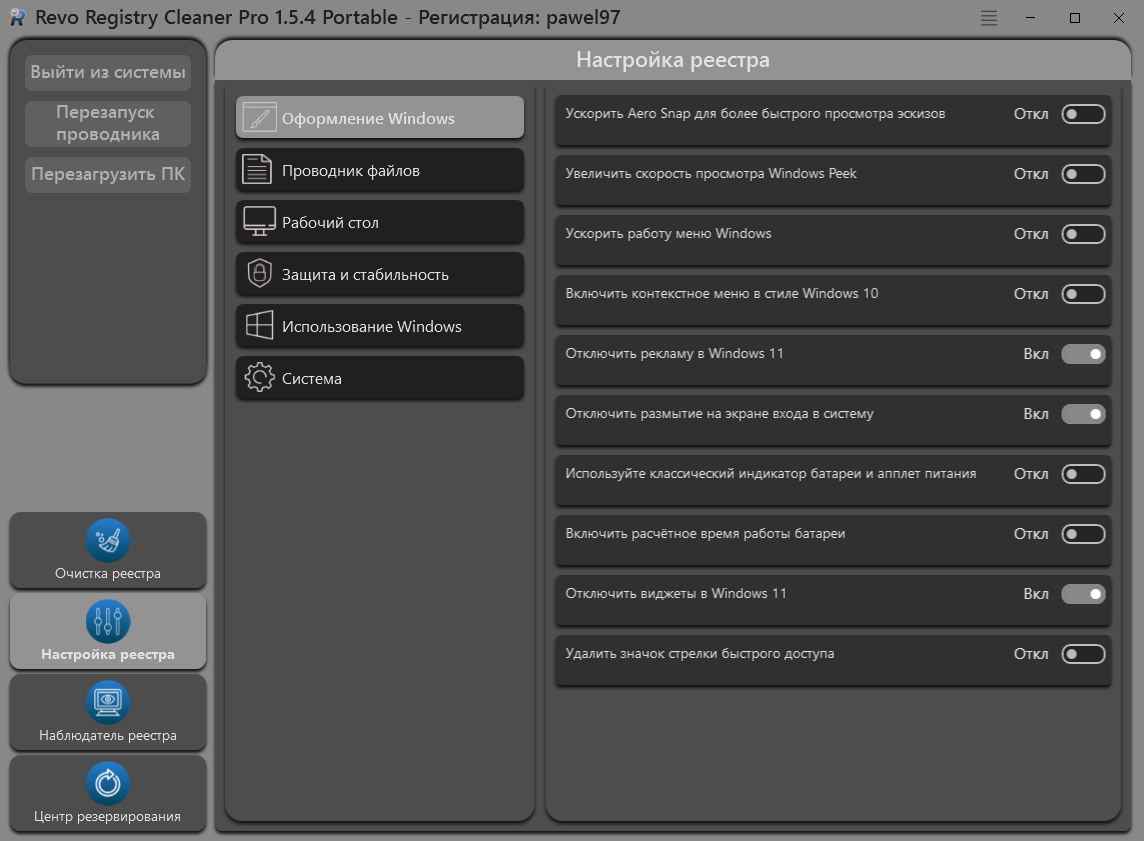Click the gear icon beside Система
The width and height of the screenshot is (1144, 841).
pyautogui.click(x=259, y=378)
